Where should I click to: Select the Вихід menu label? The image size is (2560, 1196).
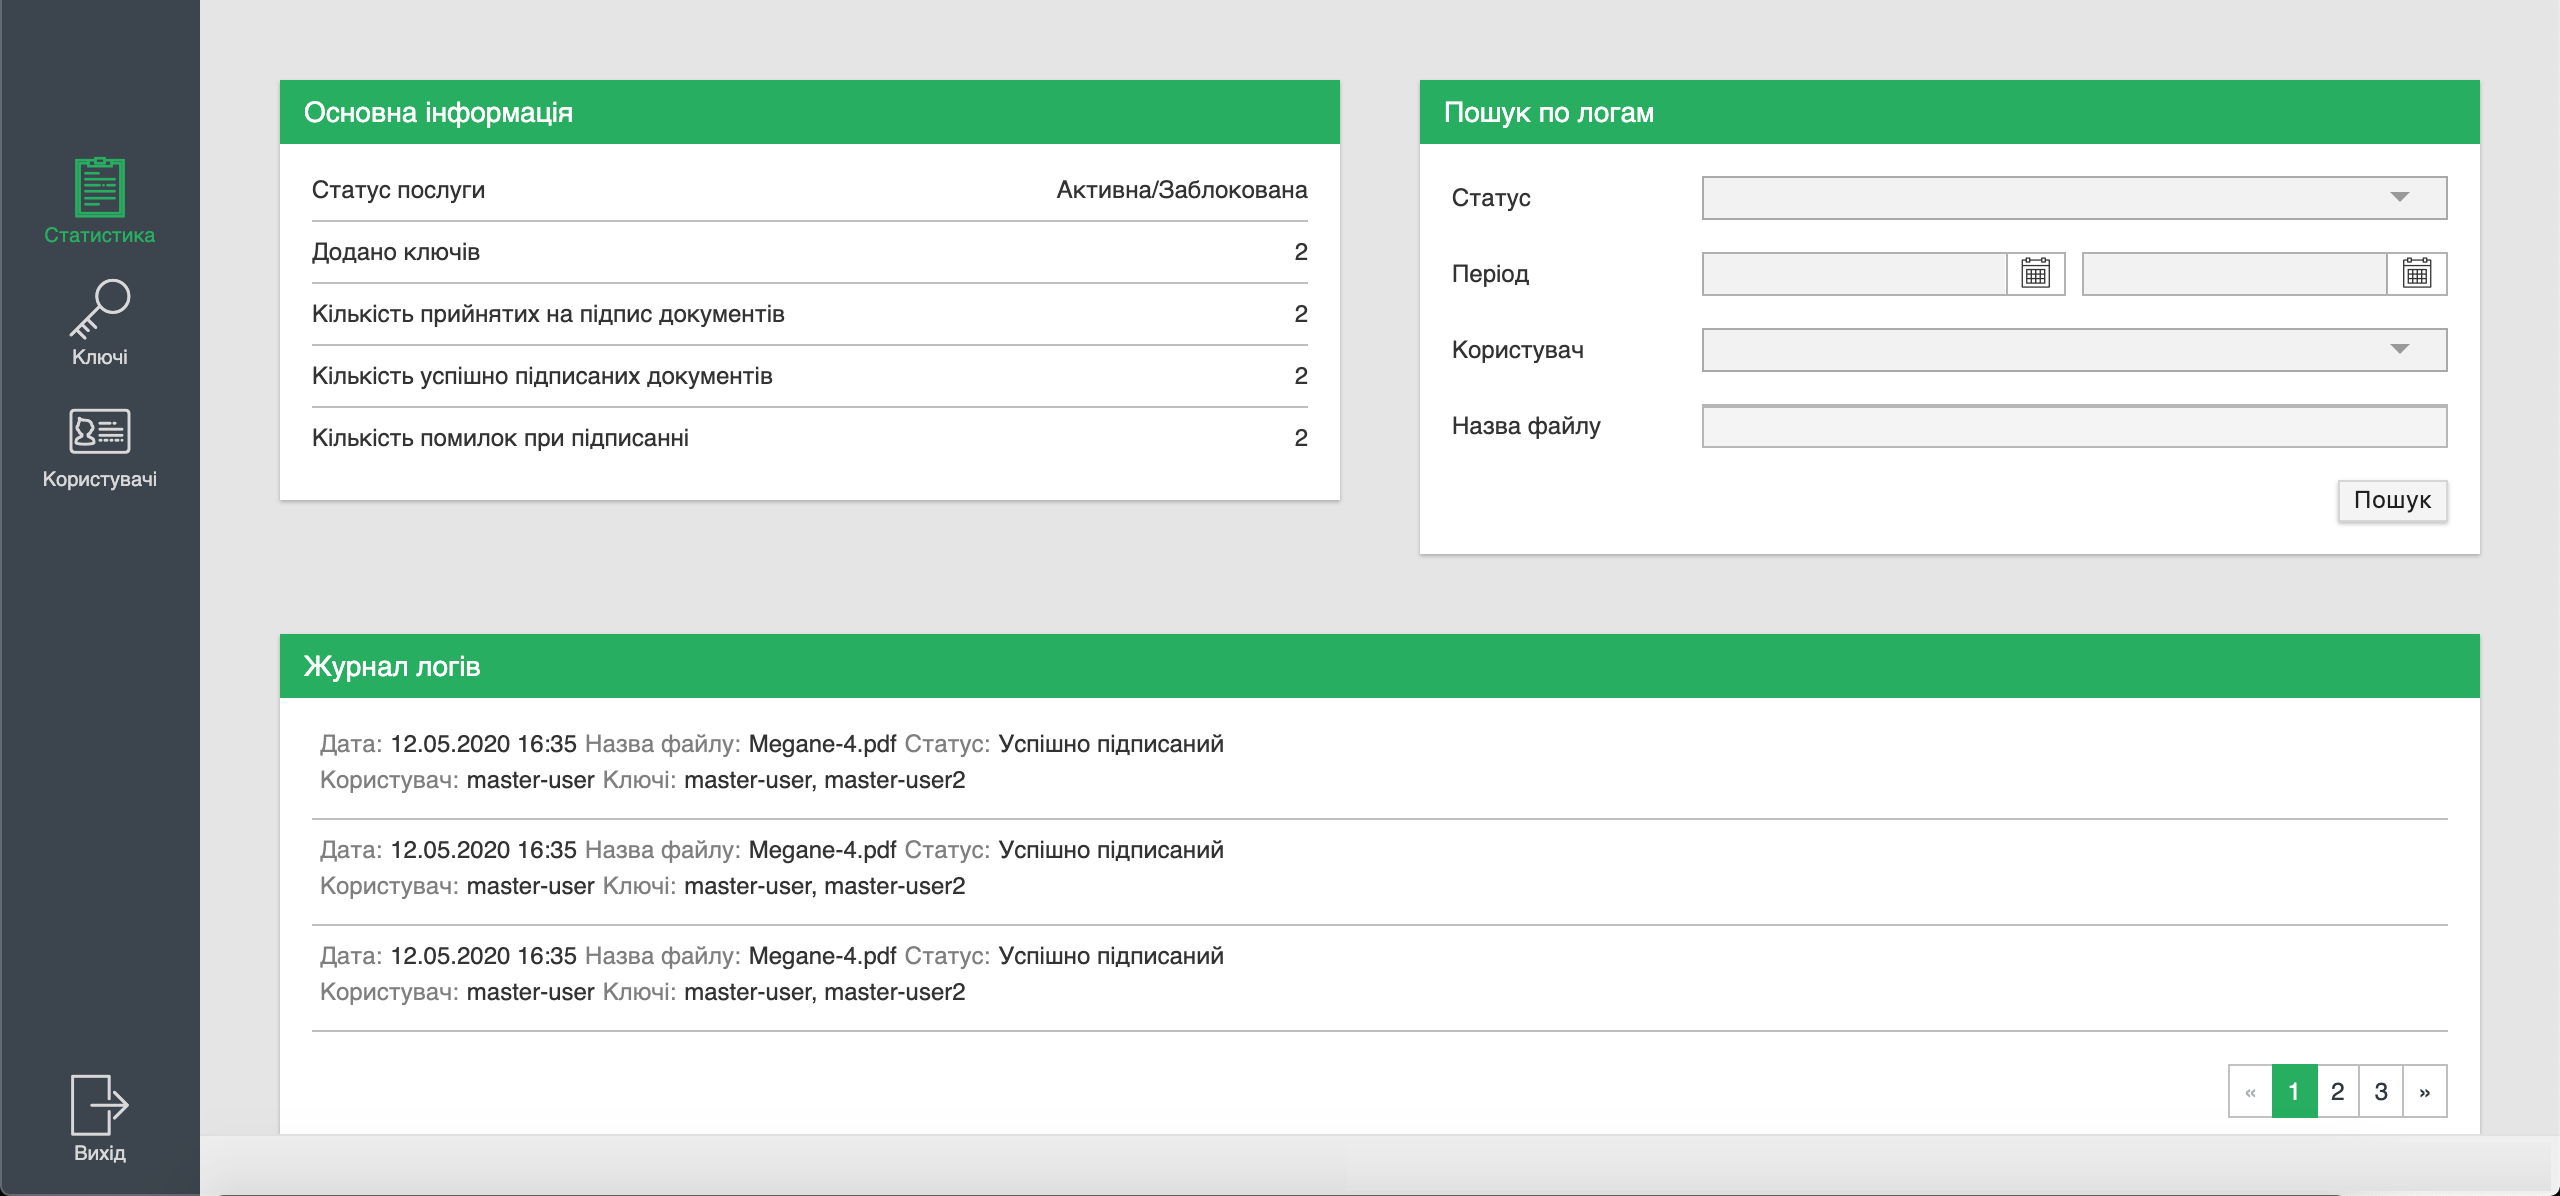(100, 1153)
